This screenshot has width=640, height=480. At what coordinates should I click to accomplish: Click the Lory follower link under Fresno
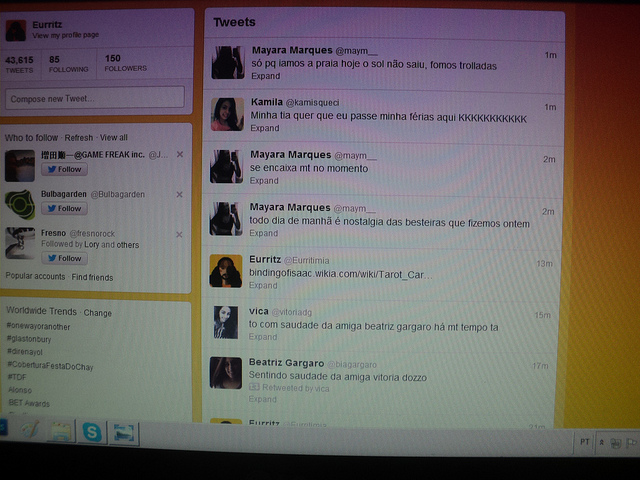point(91,244)
